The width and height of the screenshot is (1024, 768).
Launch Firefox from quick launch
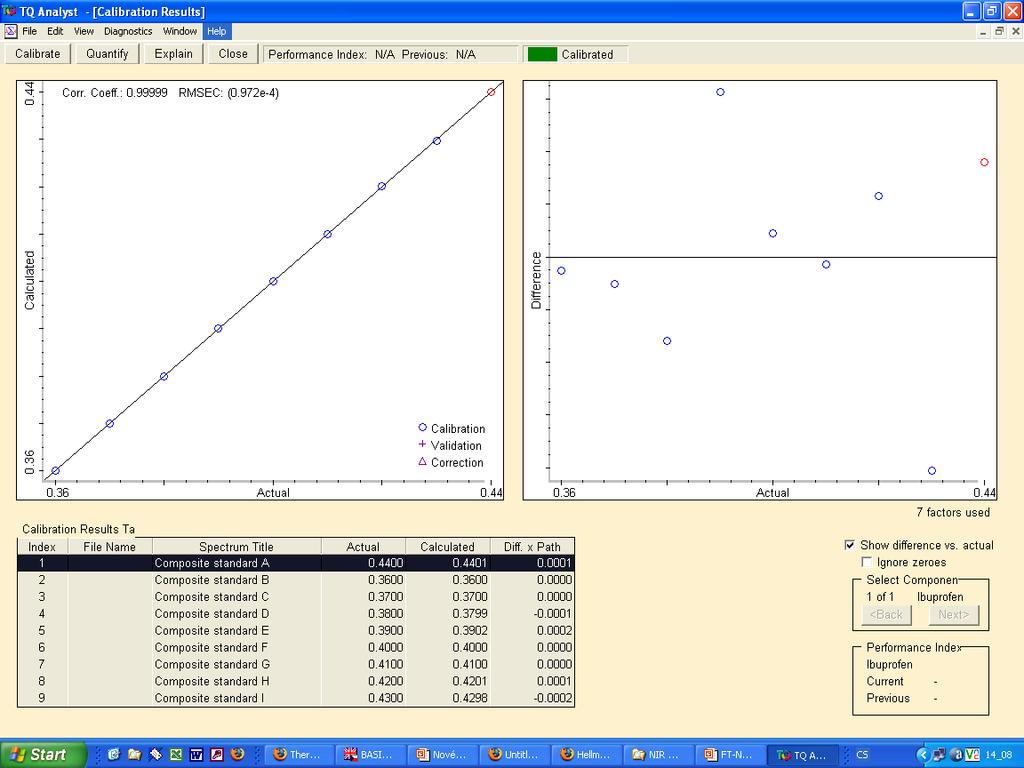(x=238, y=754)
